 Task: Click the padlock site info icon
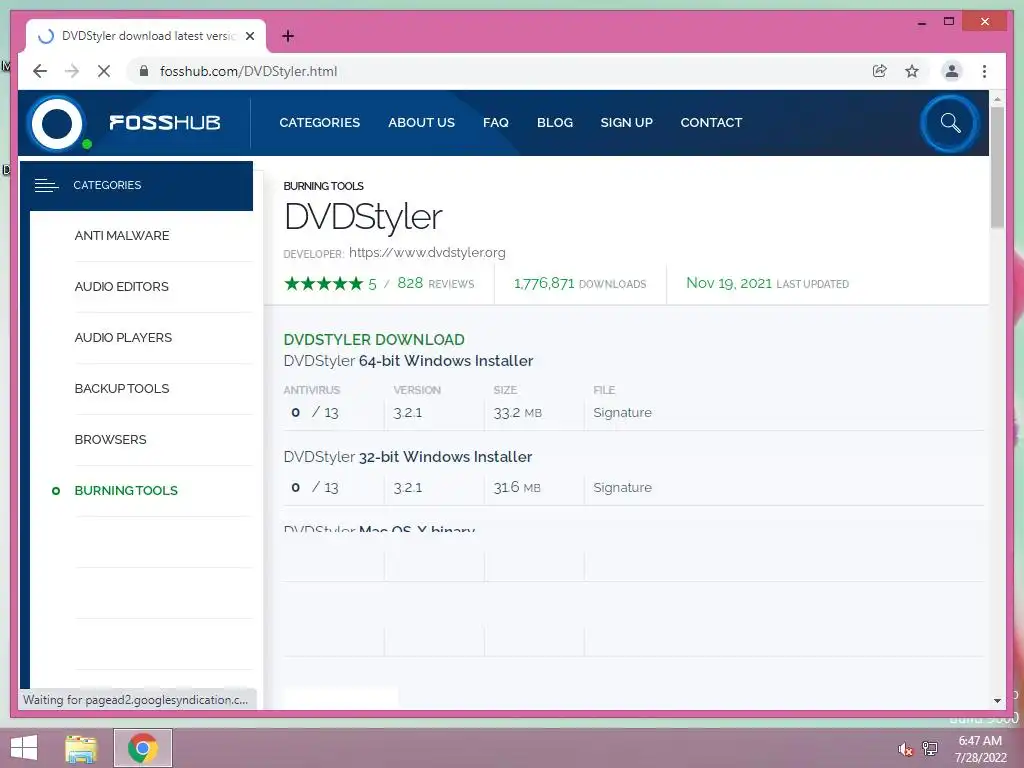(x=144, y=71)
